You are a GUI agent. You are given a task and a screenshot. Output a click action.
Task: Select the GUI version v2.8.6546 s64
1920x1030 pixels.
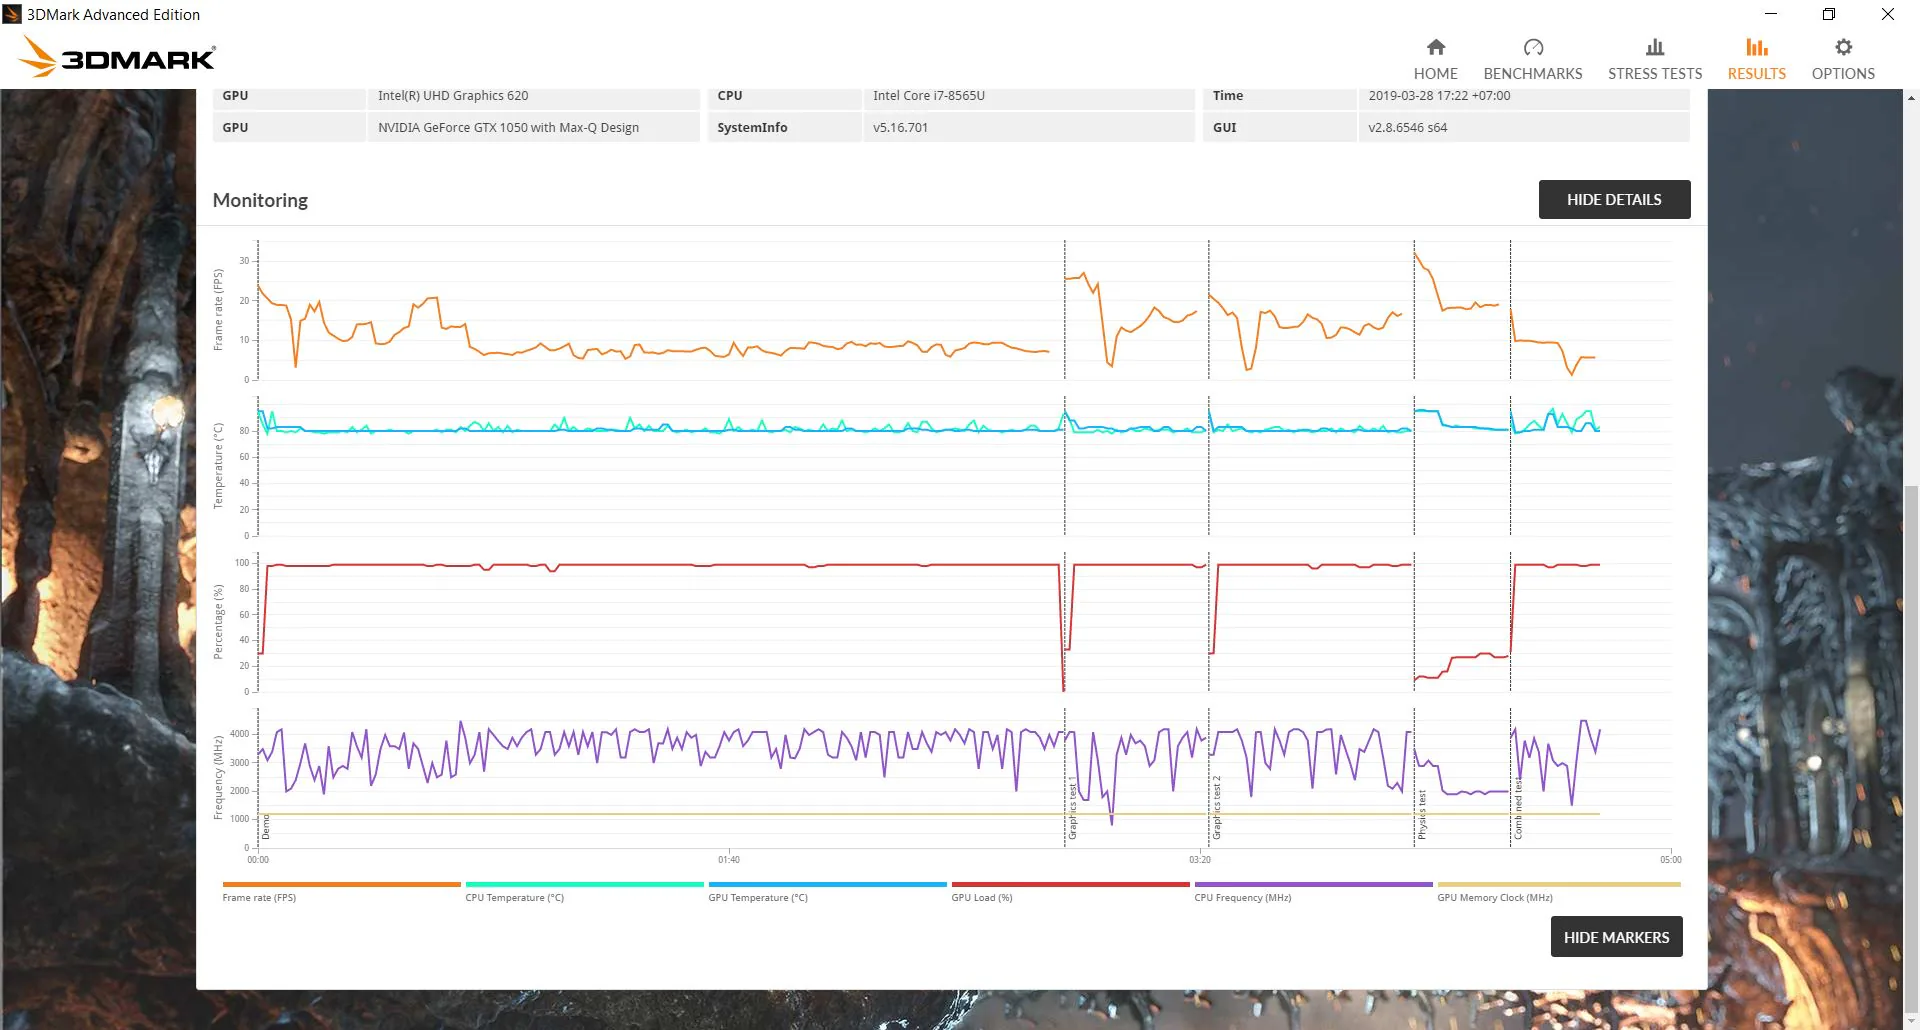tap(1407, 128)
